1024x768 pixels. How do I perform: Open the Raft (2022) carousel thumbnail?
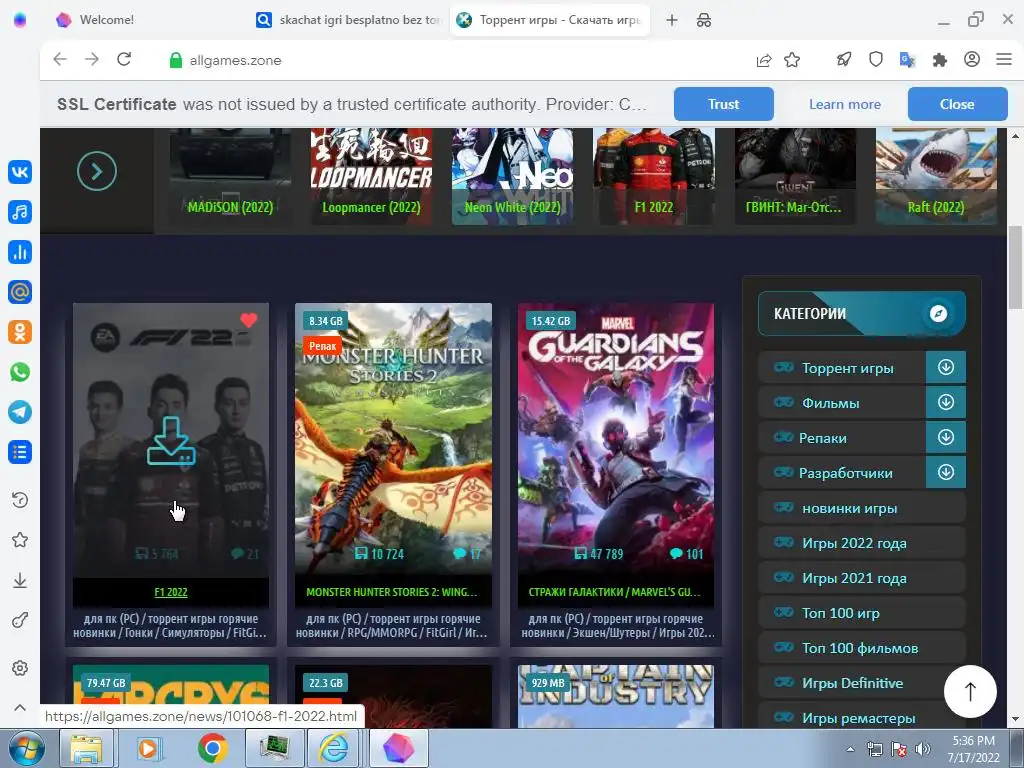[936, 176]
